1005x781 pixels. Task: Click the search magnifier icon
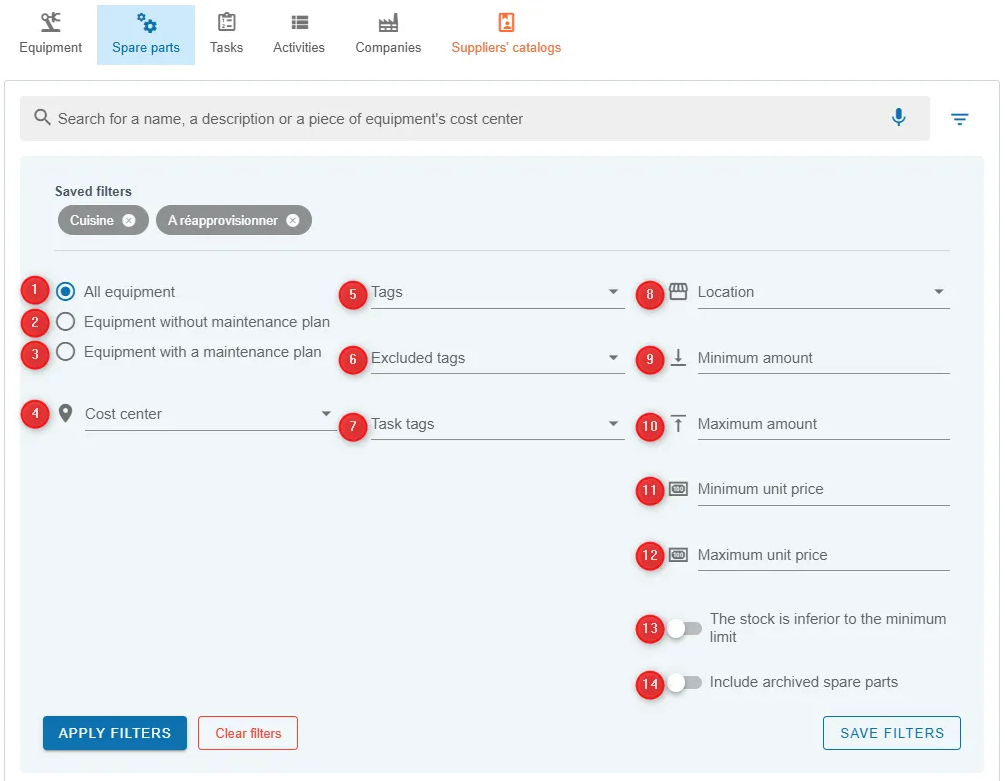point(42,118)
